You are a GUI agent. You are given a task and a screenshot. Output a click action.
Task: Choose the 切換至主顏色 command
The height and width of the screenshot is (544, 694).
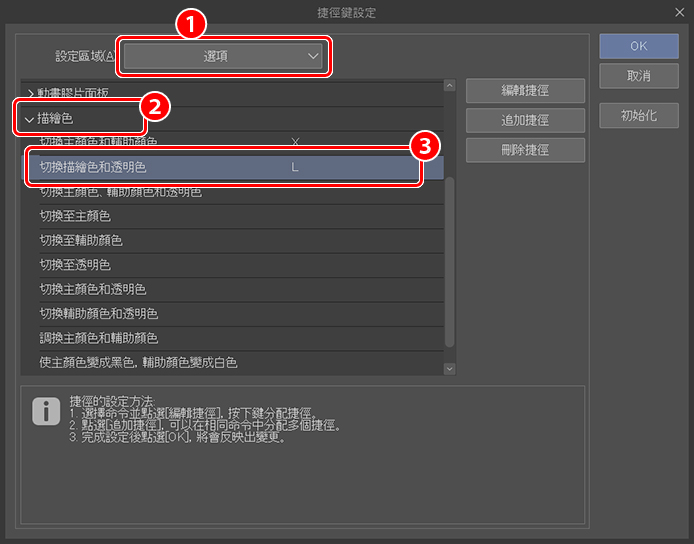click(220, 216)
